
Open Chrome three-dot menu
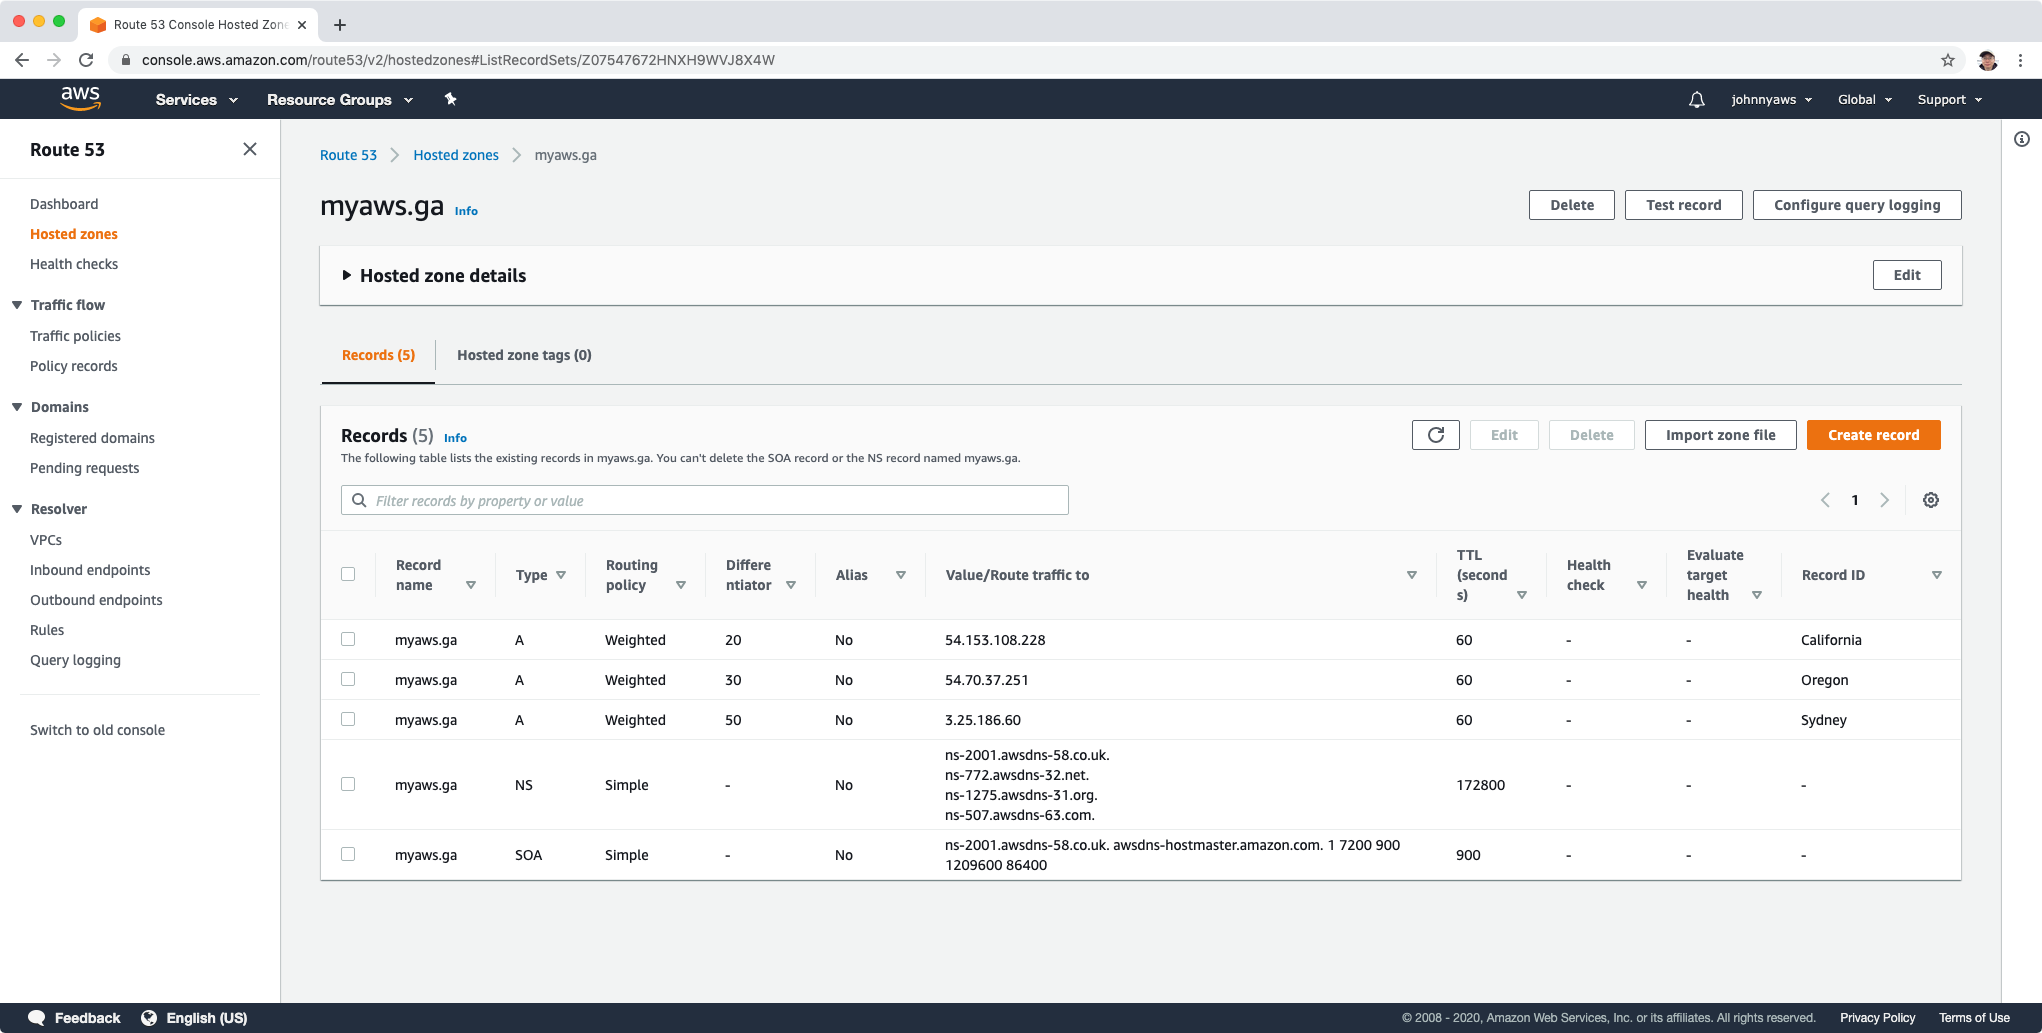click(x=2021, y=60)
